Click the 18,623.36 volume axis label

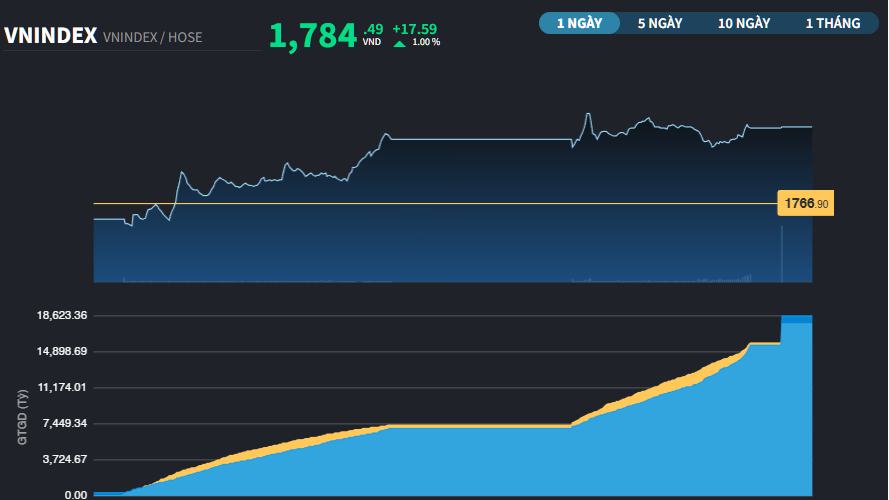click(x=62, y=315)
